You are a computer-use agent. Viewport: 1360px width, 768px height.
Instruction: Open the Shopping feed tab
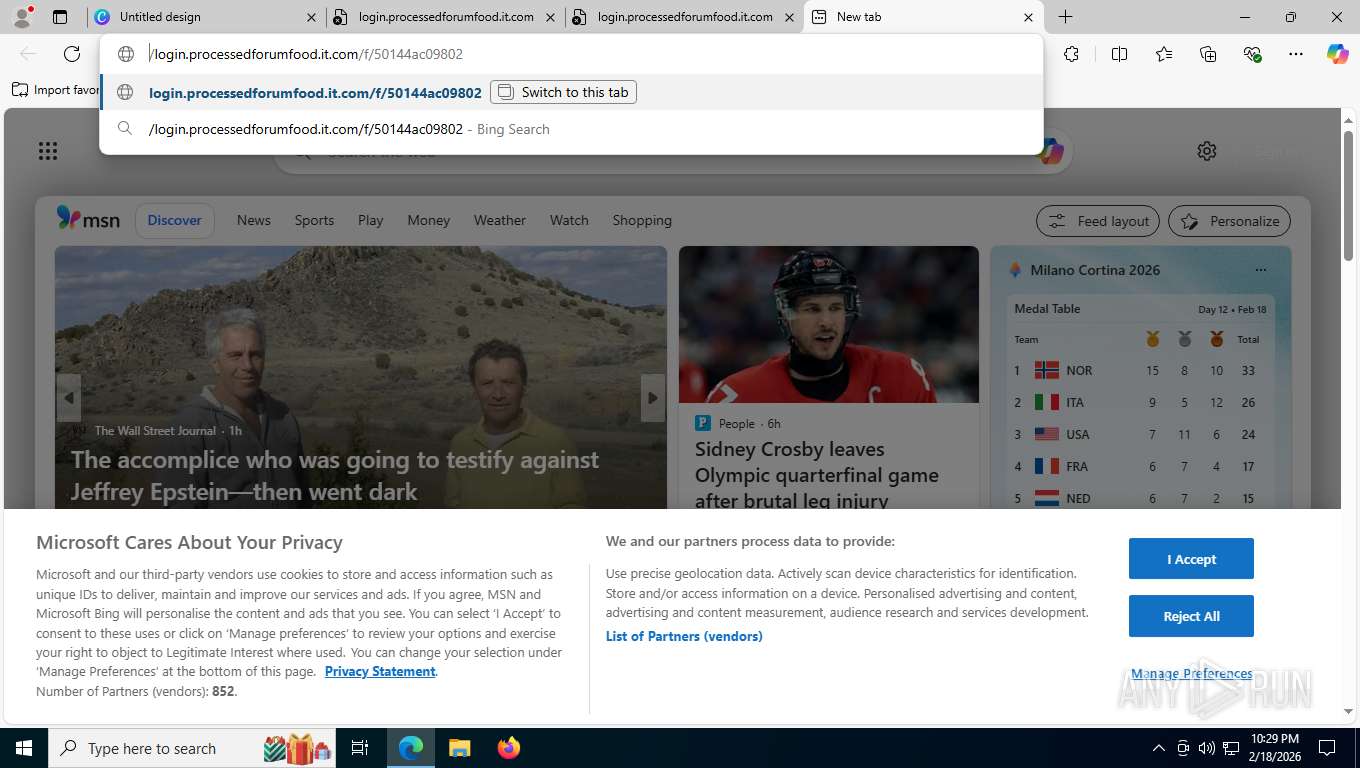(642, 220)
